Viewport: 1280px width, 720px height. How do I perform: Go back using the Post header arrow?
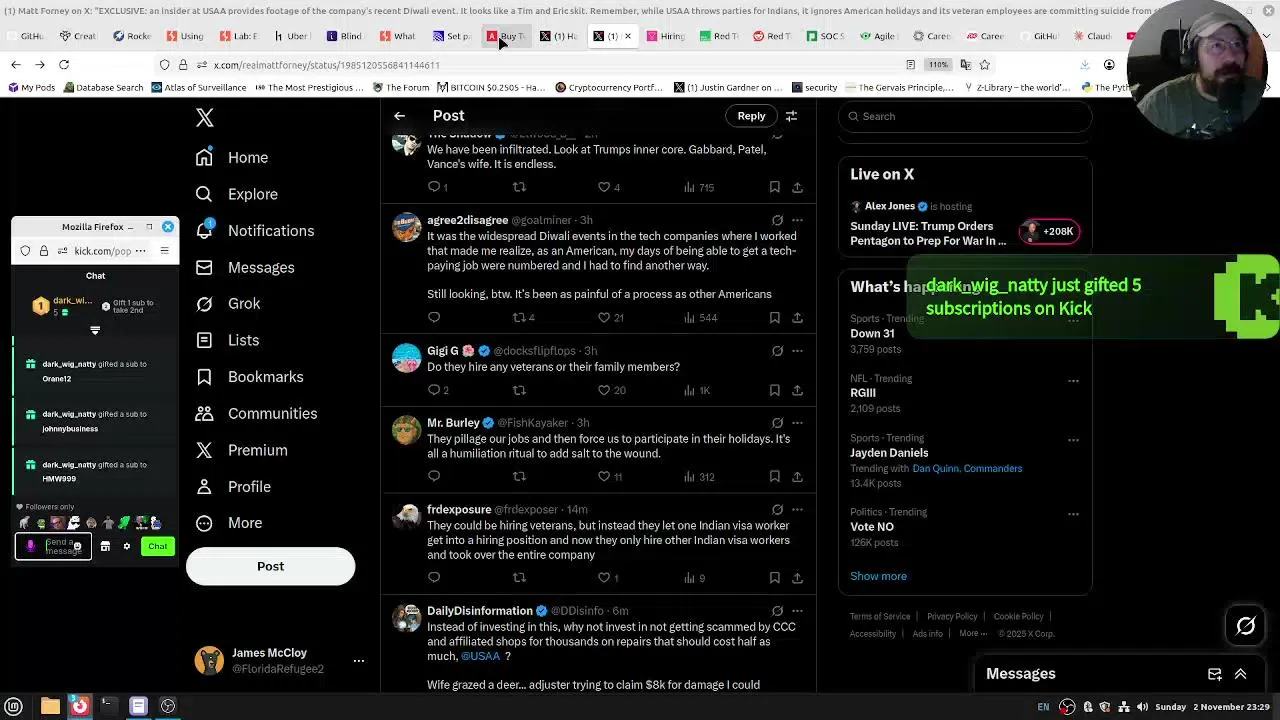[399, 116]
